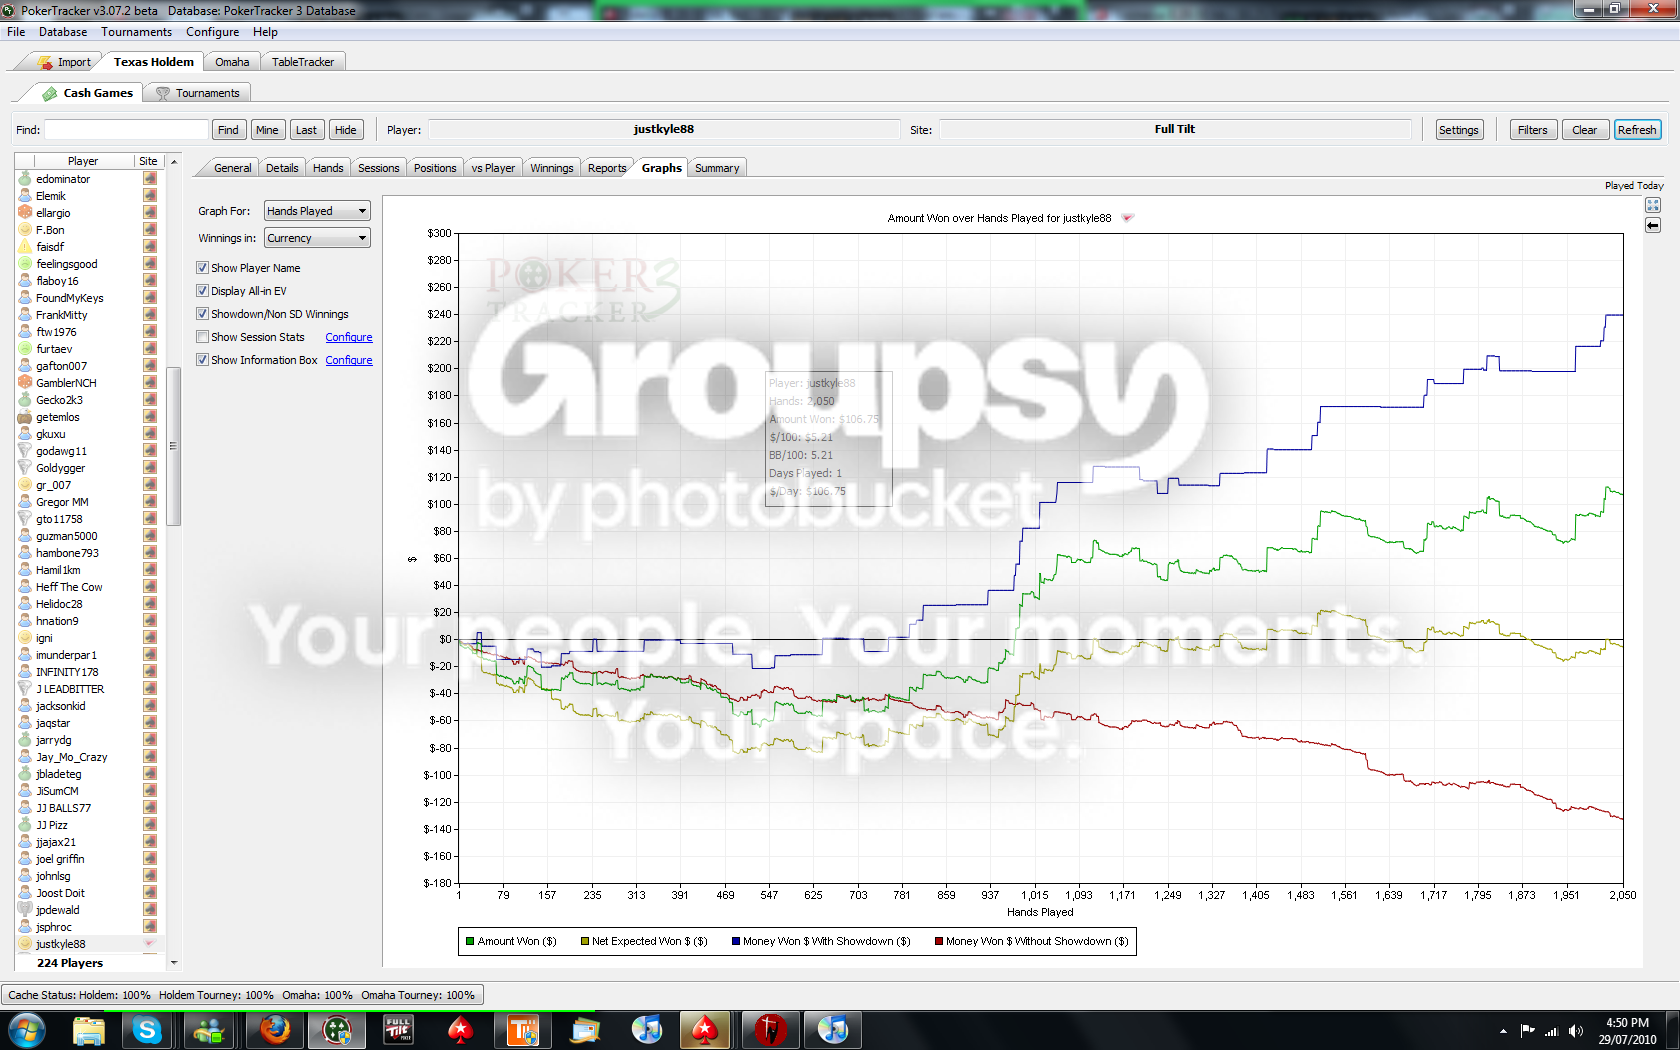Click Configure link for Session Stats
Viewport: 1680px width, 1050px height.
349,337
